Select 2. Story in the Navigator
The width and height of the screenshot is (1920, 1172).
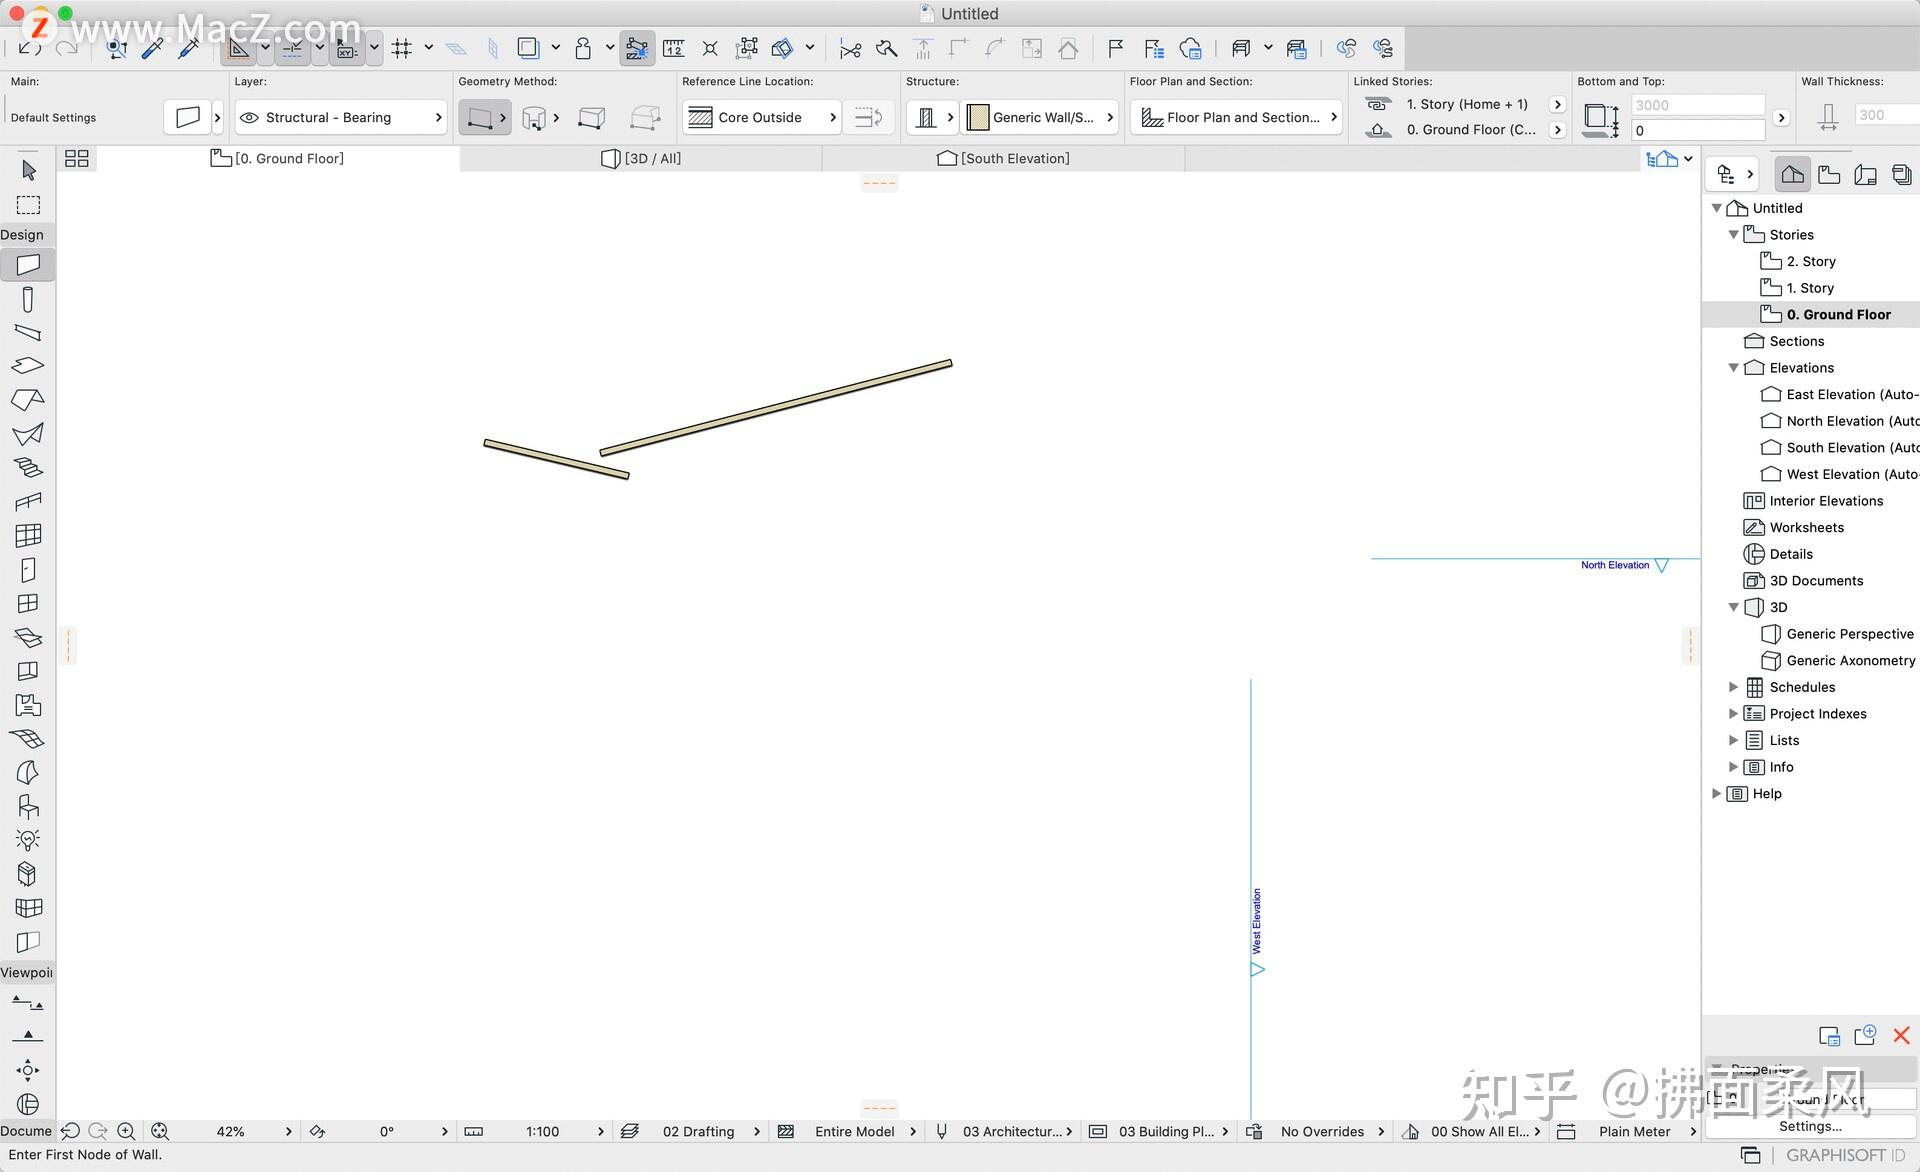point(1812,261)
